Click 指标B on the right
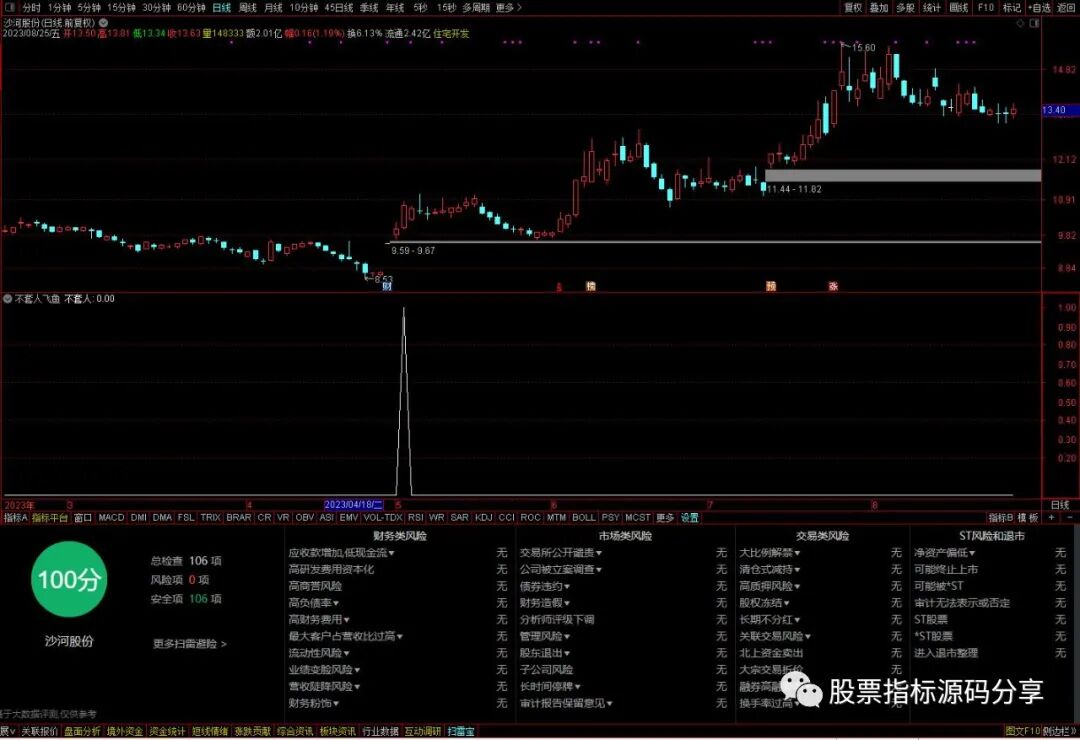The width and height of the screenshot is (1080, 740). pos(1001,517)
